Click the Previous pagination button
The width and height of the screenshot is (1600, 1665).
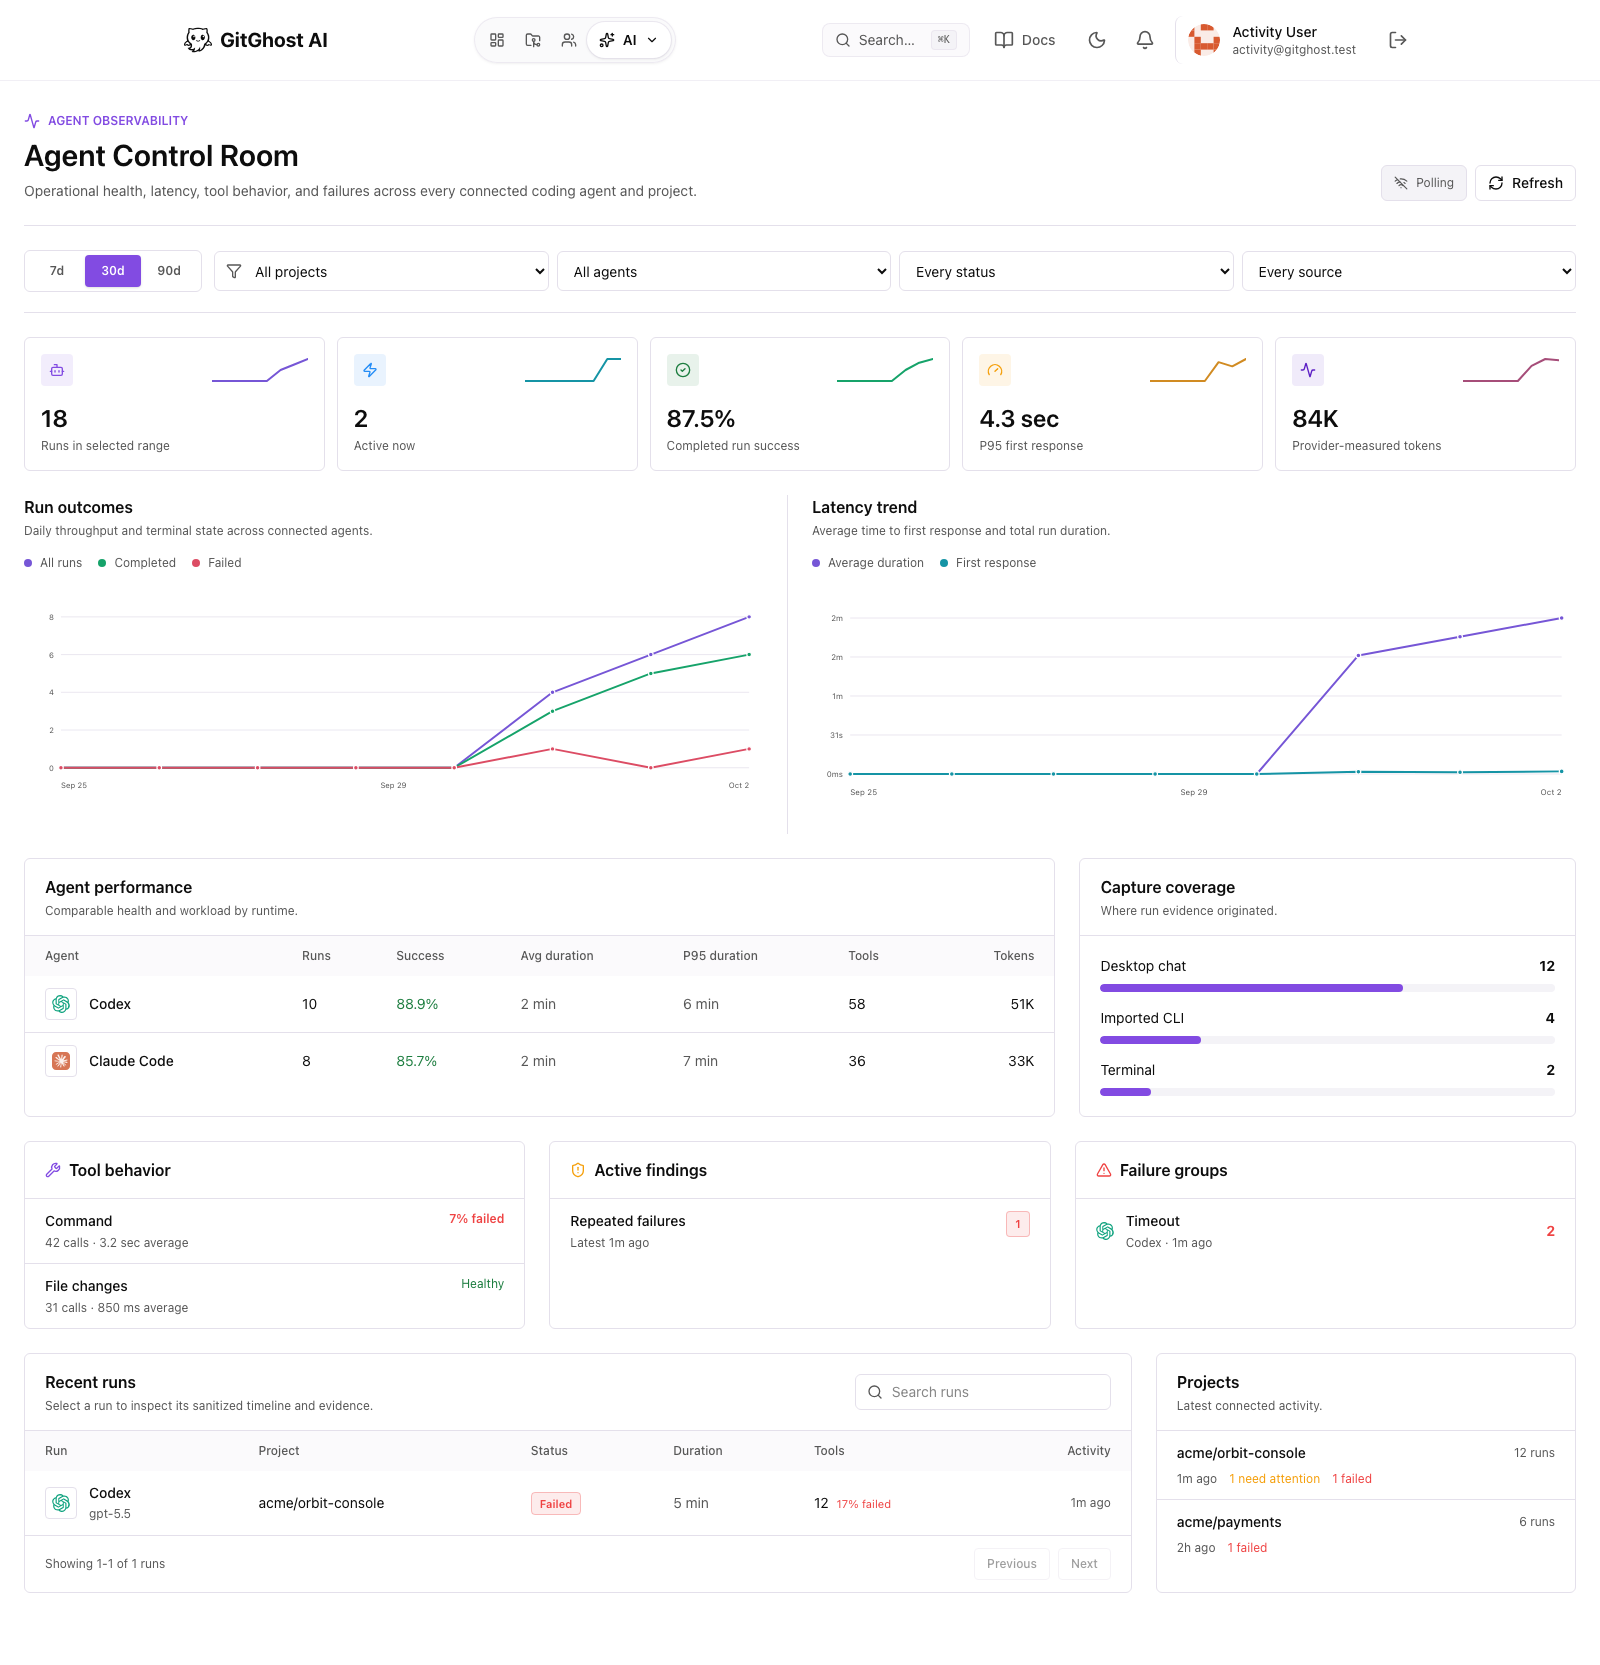(1012, 1564)
